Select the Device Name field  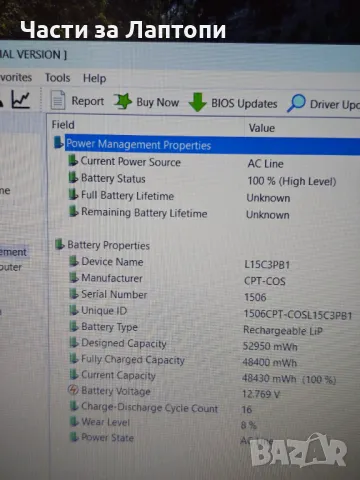(x=112, y=262)
